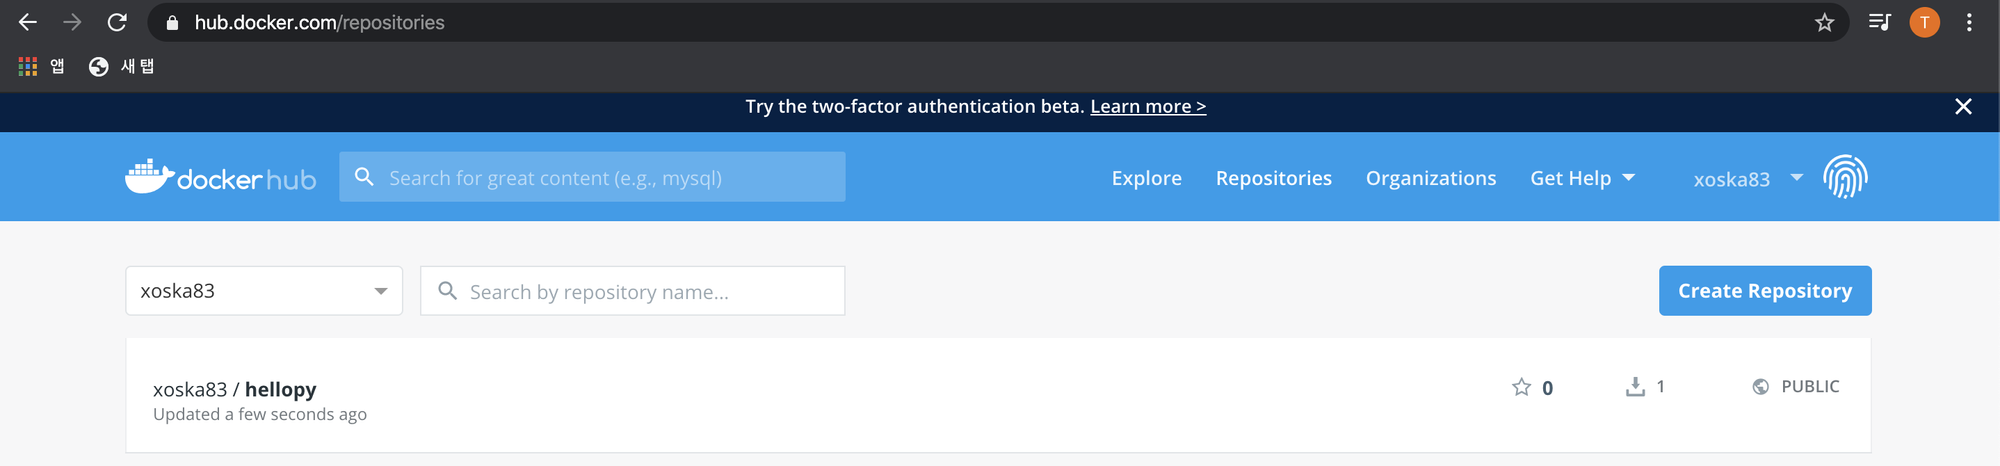Open the xoska83 namespace selector
2000x466 pixels.
coord(264,291)
